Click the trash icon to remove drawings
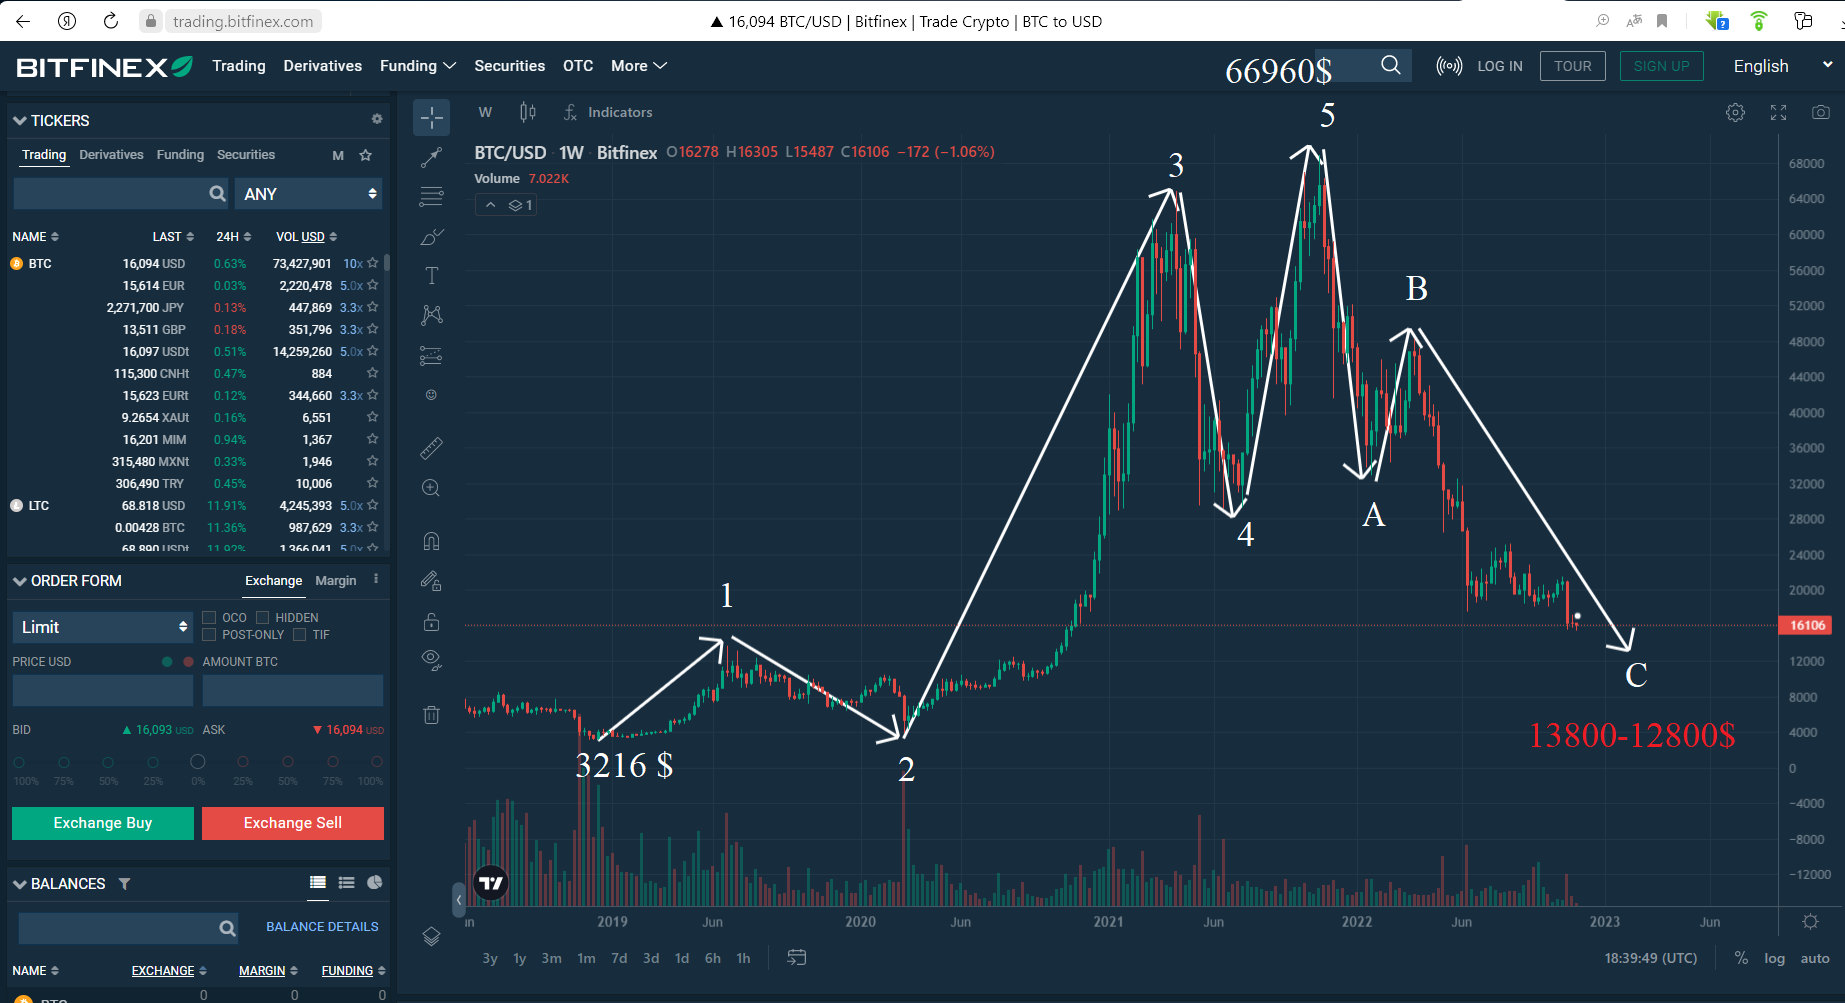 click(x=431, y=715)
